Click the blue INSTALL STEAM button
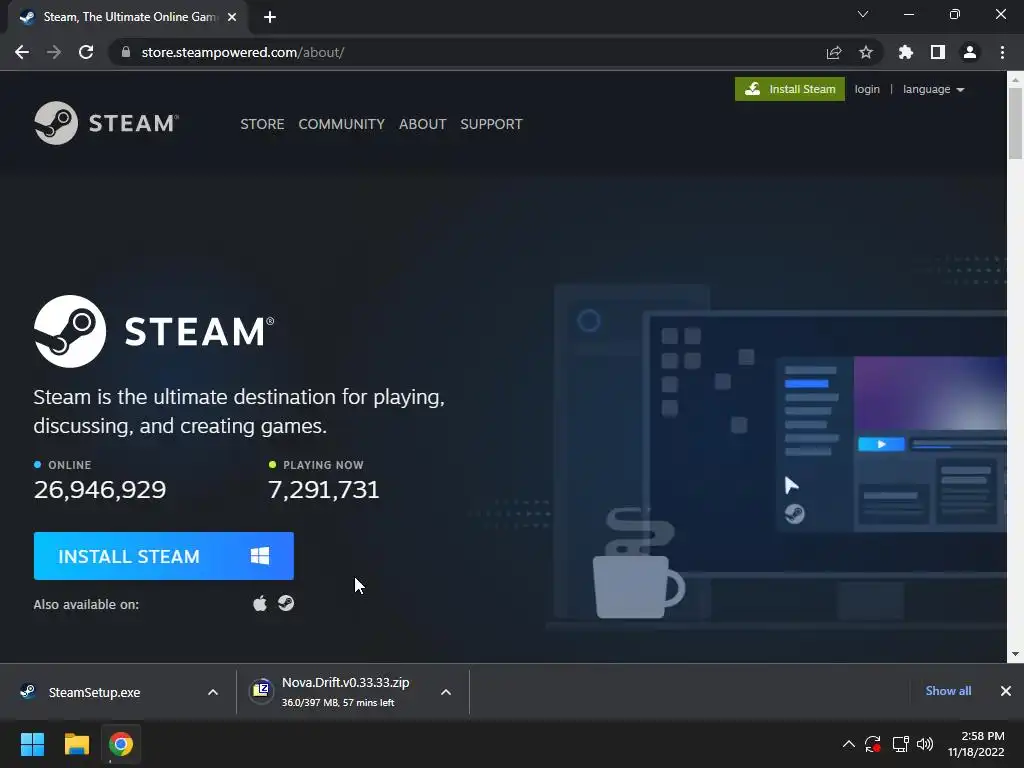The height and width of the screenshot is (768, 1024). pyautogui.click(x=163, y=556)
